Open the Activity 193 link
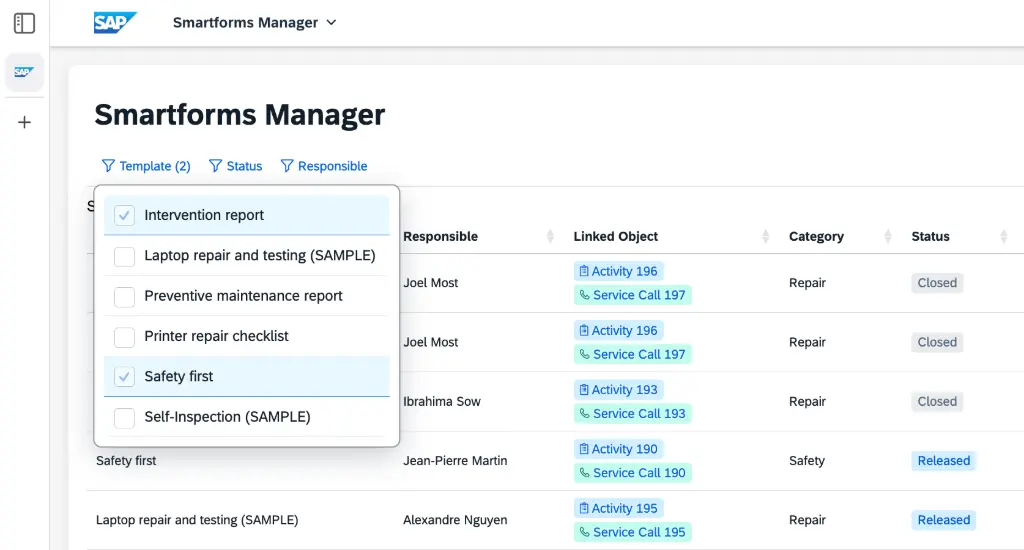 [618, 390]
